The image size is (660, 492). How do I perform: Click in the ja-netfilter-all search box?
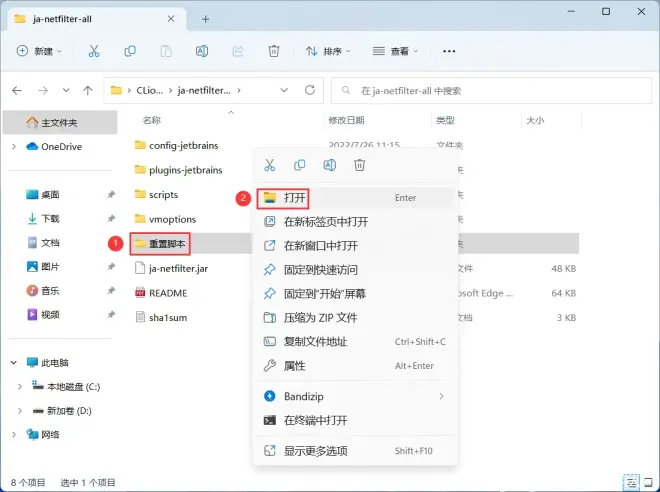(492, 90)
